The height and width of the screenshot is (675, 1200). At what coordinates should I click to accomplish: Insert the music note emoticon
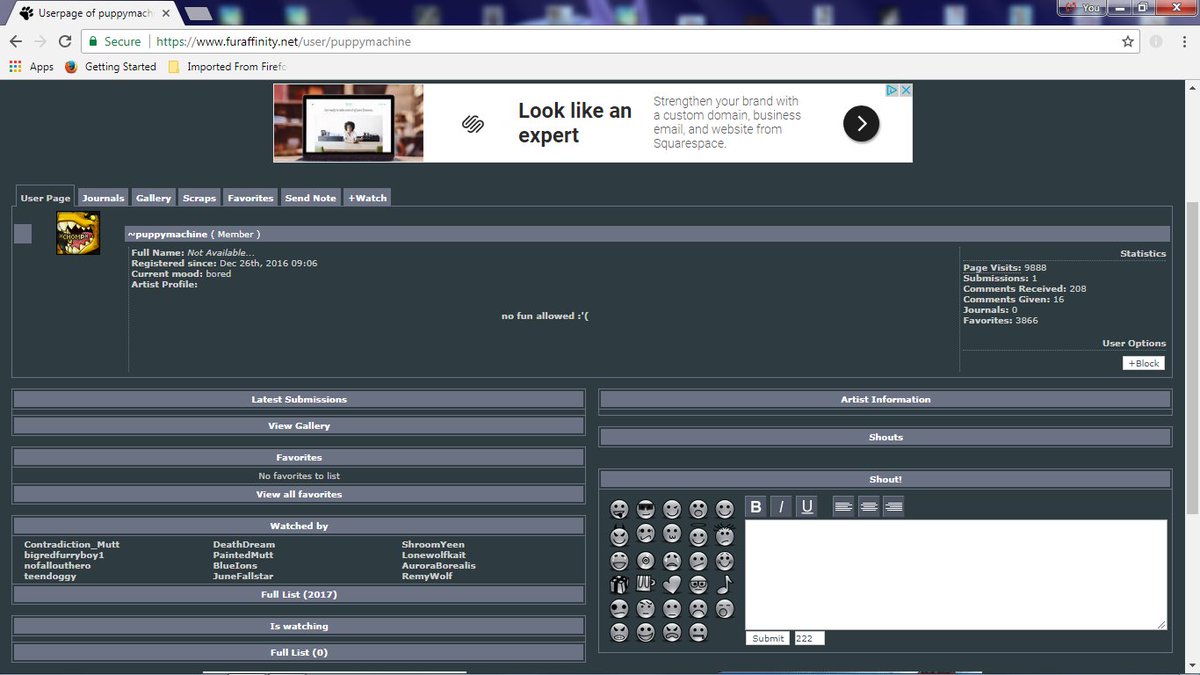click(x=724, y=583)
